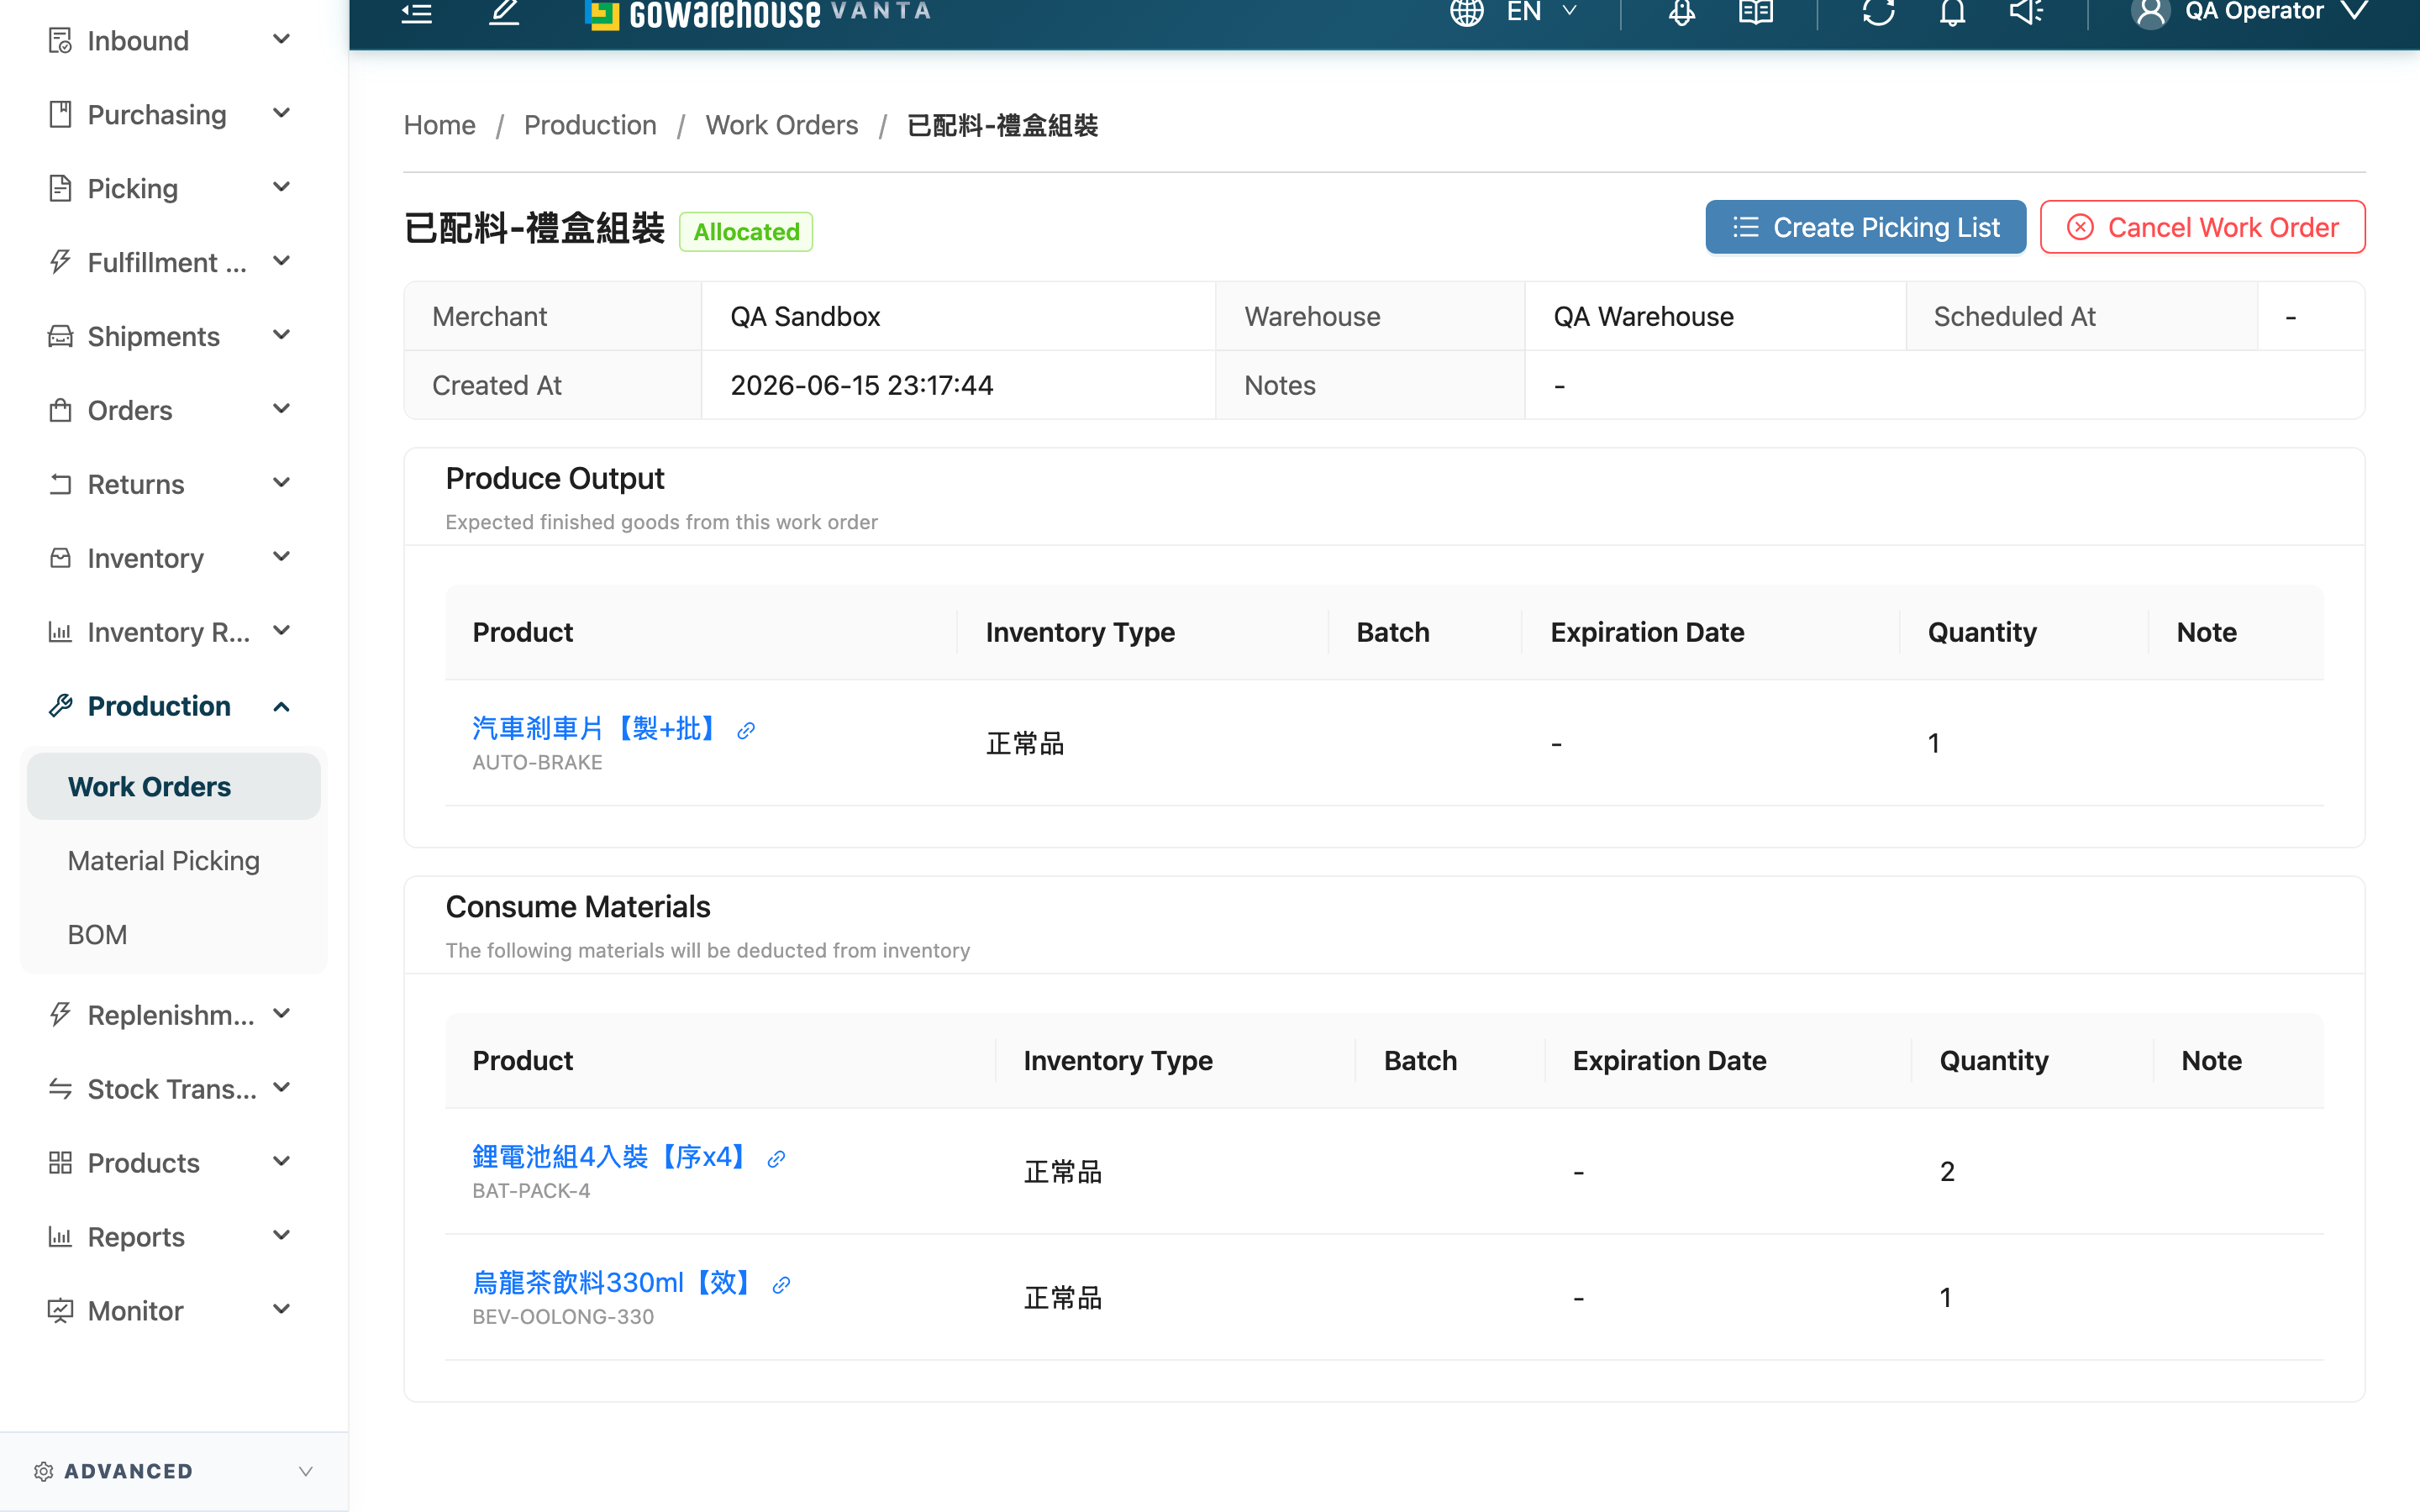Screen dimensions: 2420x1512
Task: Click the edit pencil icon in header
Action: point(504,12)
